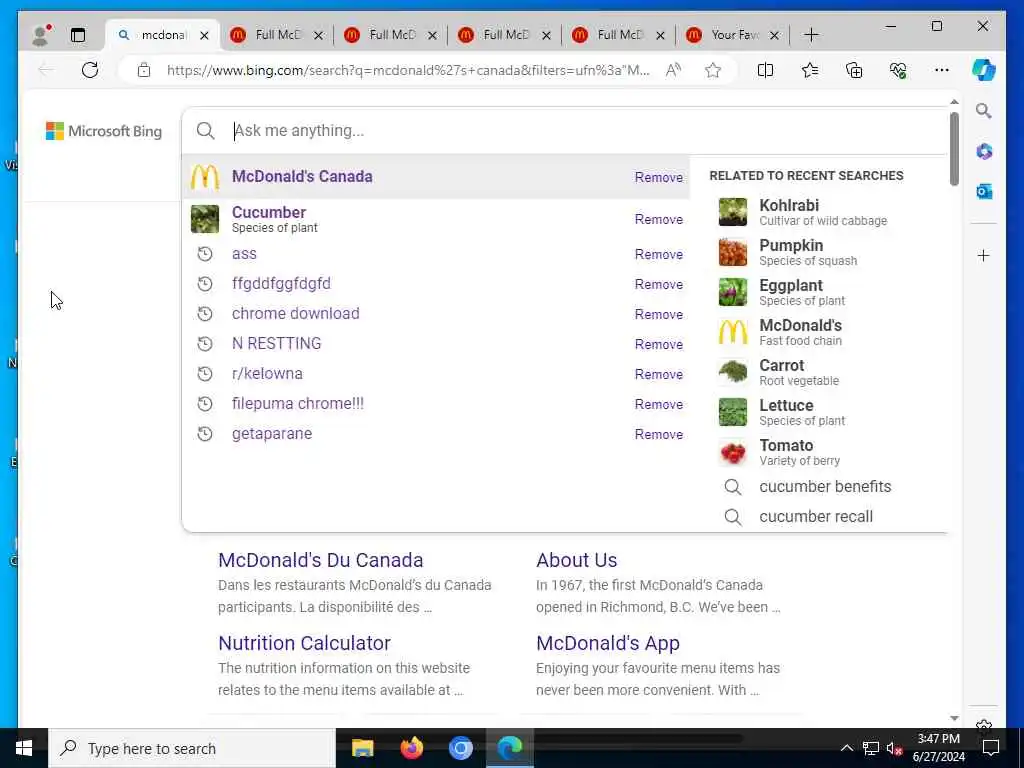Open the volume icon in system tray

893,748
